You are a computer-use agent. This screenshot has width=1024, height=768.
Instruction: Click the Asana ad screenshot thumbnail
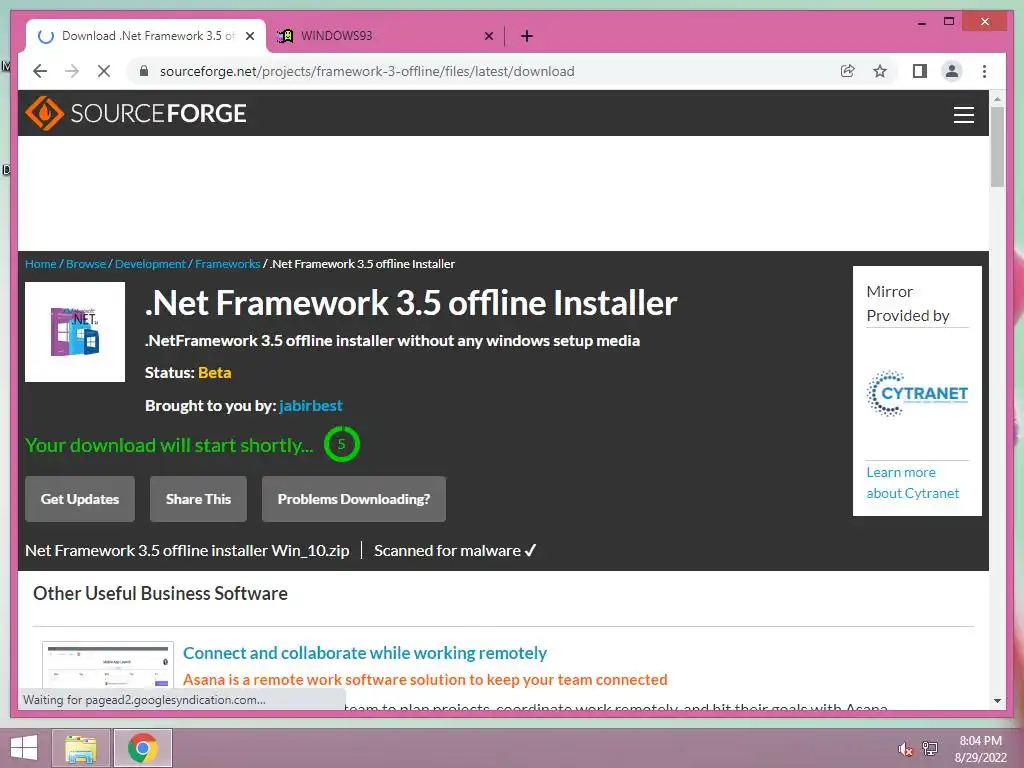point(108,665)
